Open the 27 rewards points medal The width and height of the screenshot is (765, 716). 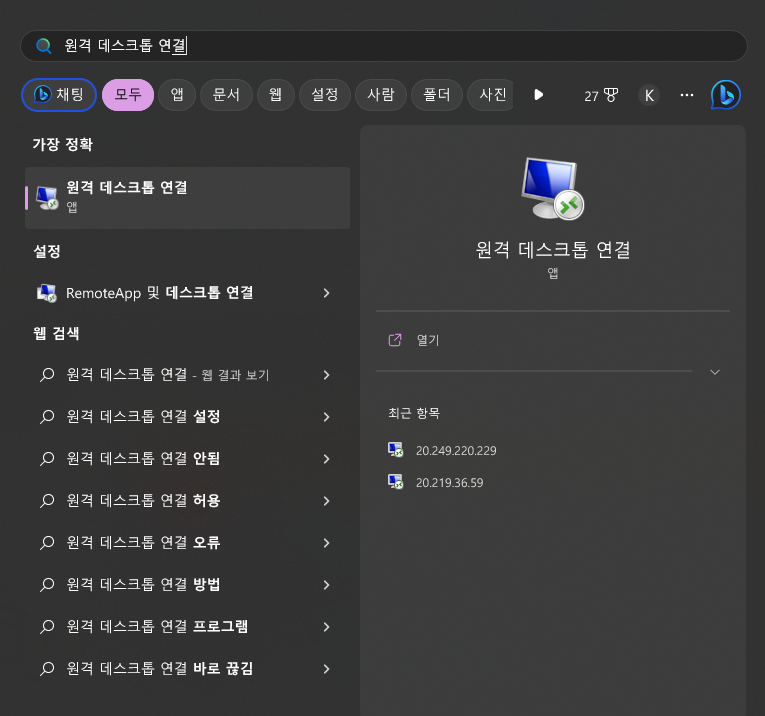click(x=601, y=95)
